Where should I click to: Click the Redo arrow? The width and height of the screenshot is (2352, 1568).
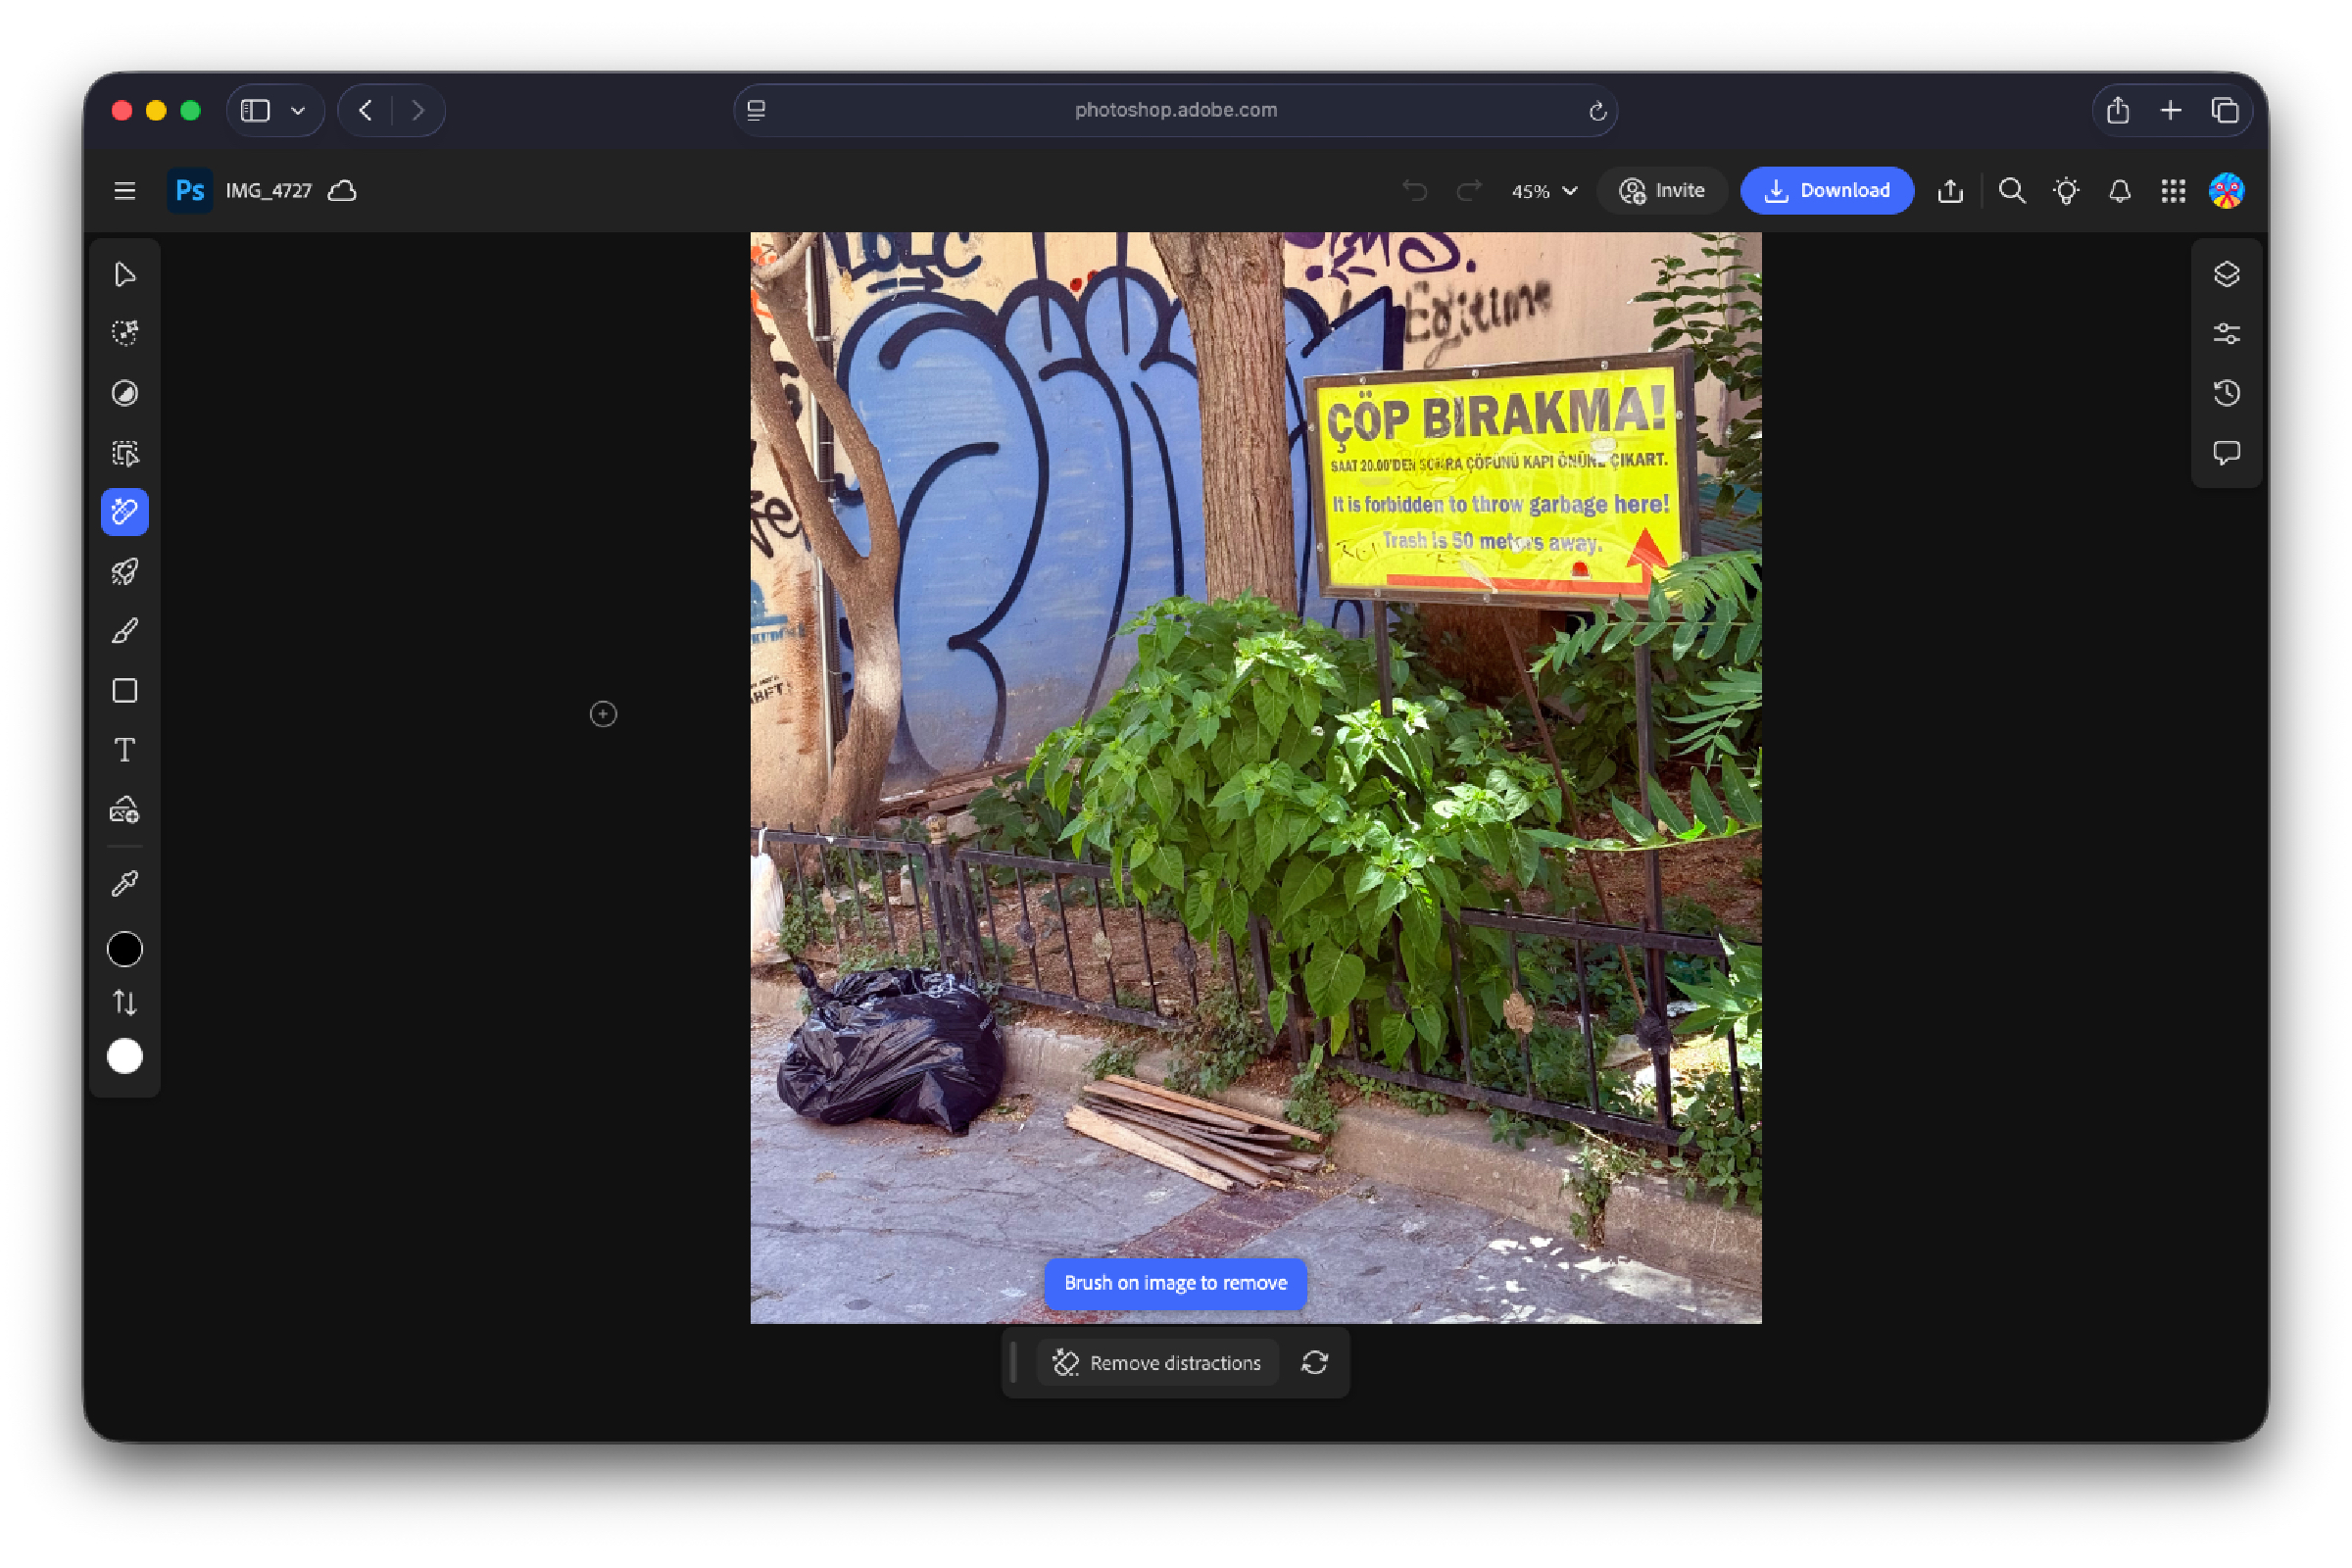tap(1468, 190)
